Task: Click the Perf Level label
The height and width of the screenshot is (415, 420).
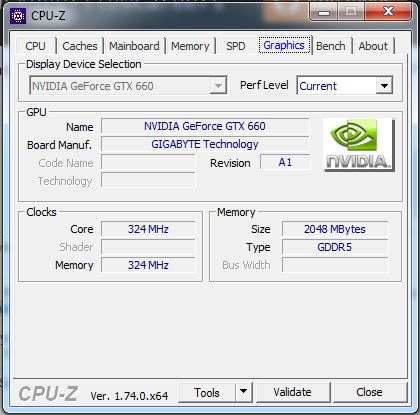Action: point(264,85)
